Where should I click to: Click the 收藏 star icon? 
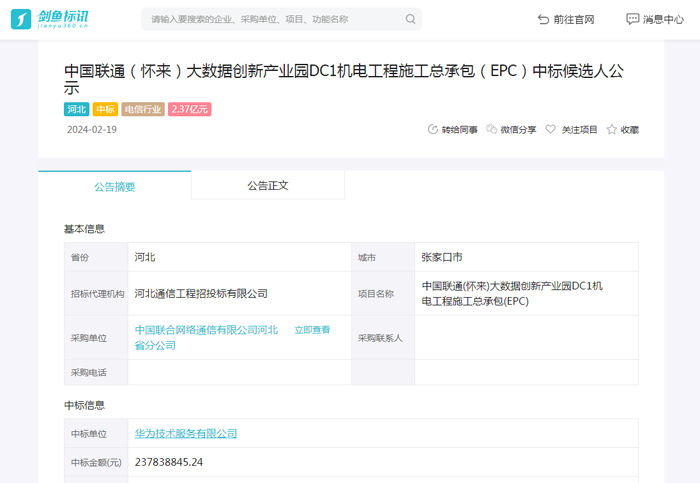(x=612, y=129)
